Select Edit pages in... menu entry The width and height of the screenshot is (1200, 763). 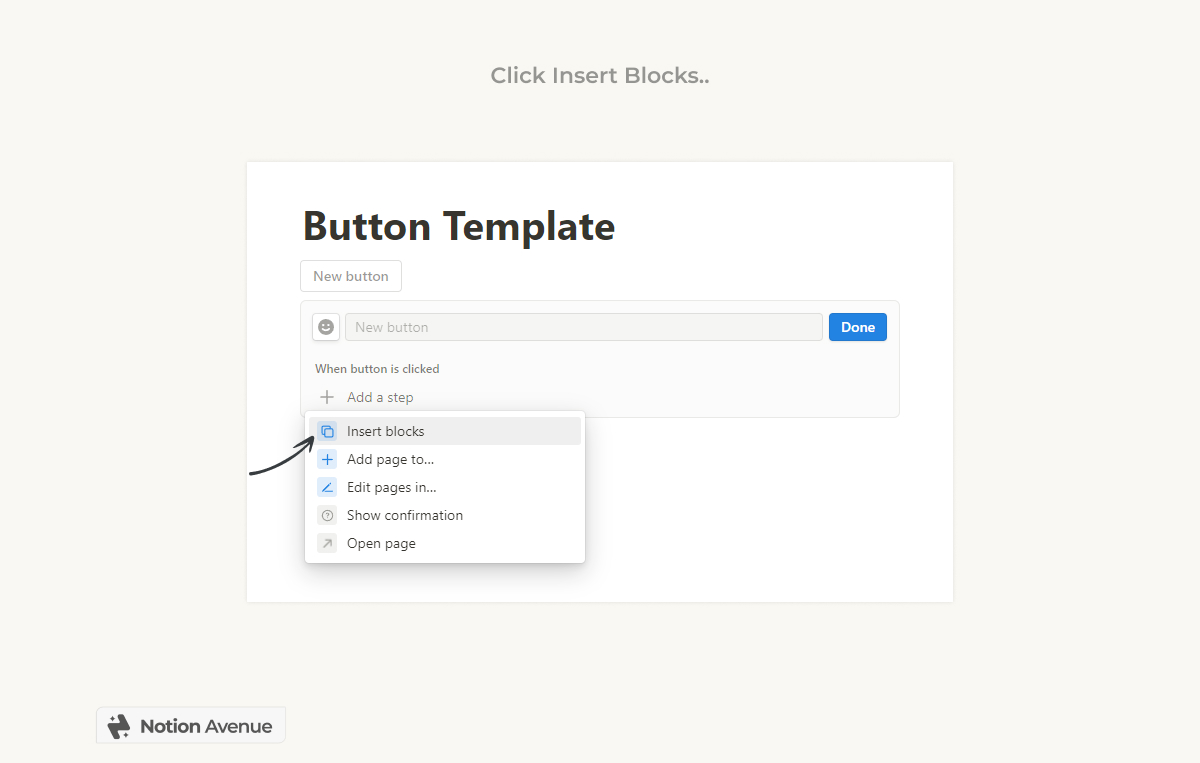coord(392,487)
